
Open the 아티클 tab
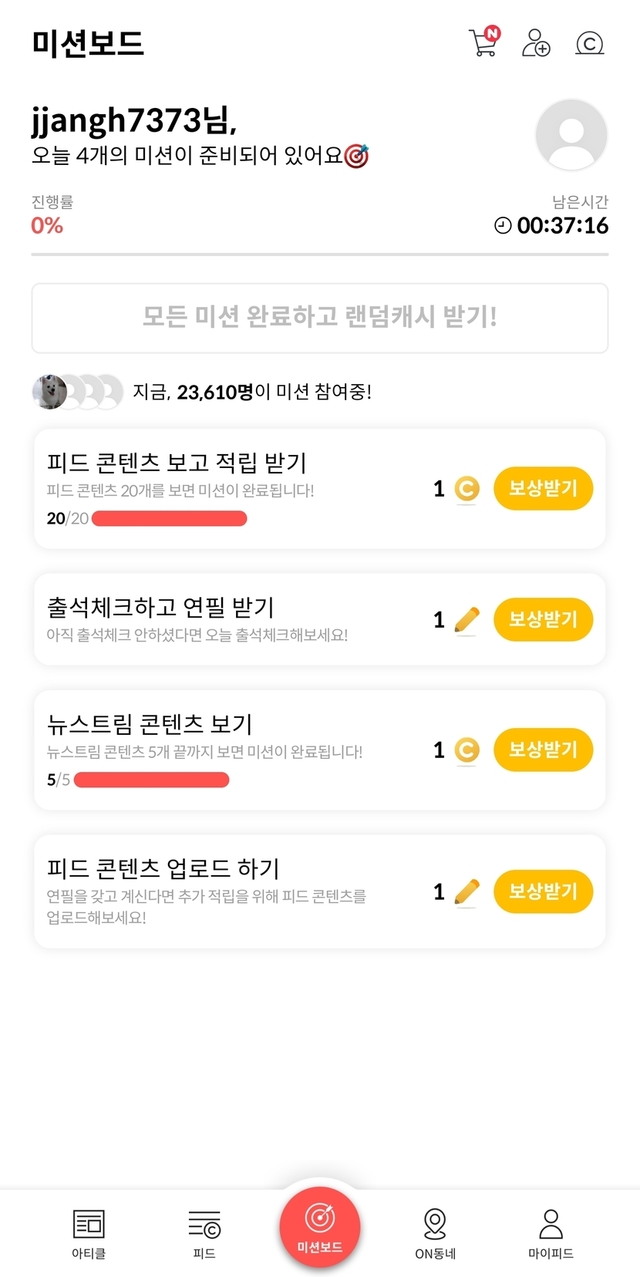tap(89, 1232)
